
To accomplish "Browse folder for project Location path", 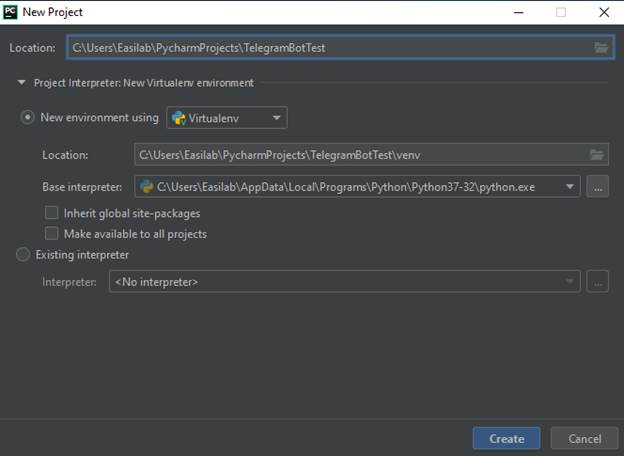I will 600,48.
